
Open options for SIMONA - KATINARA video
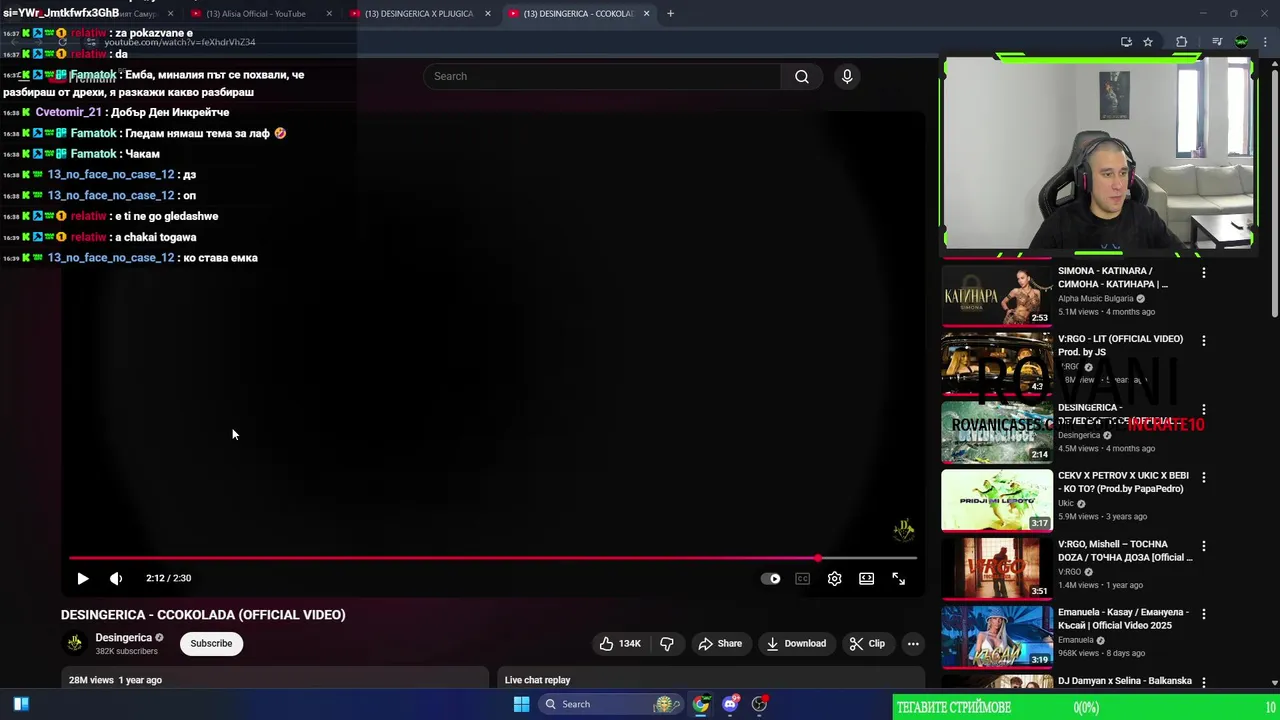pos(1203,273)
